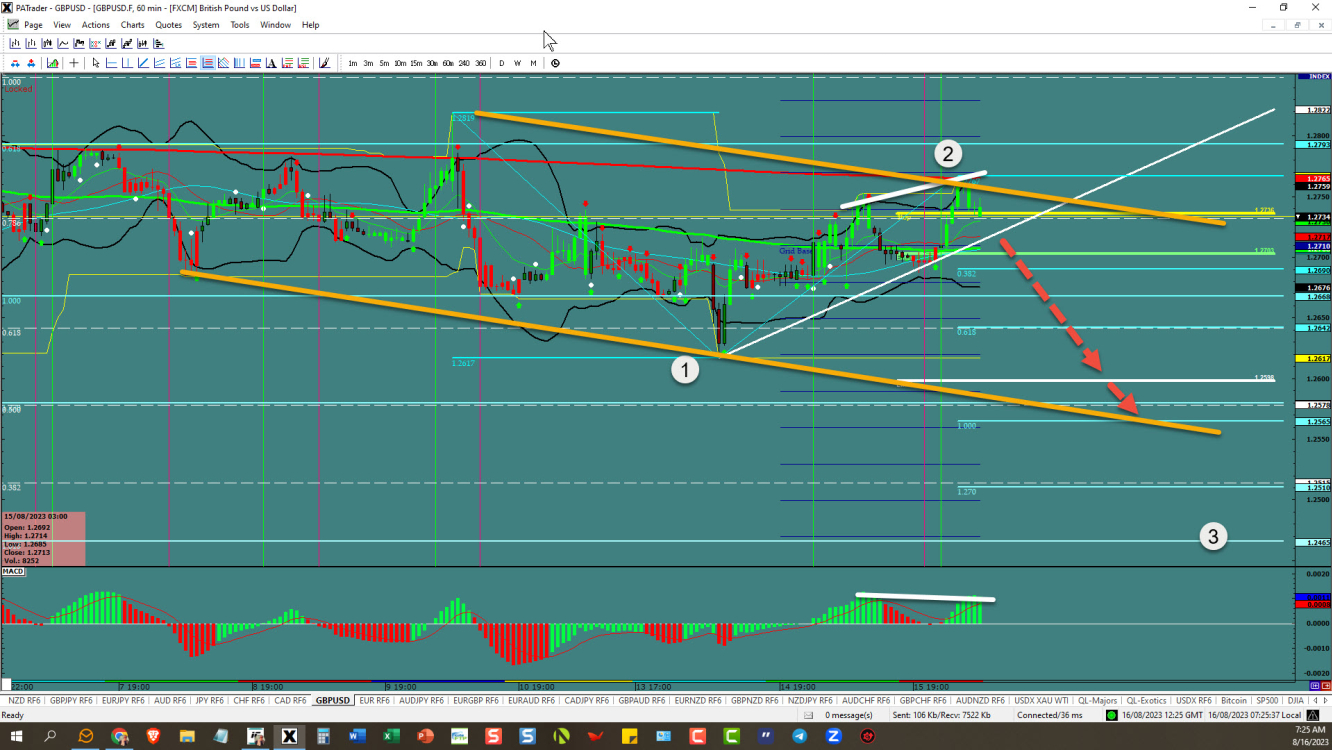1332x750 pixels.
Task: Open Excel from the taskbar
Action: click(x=391, y=736)
